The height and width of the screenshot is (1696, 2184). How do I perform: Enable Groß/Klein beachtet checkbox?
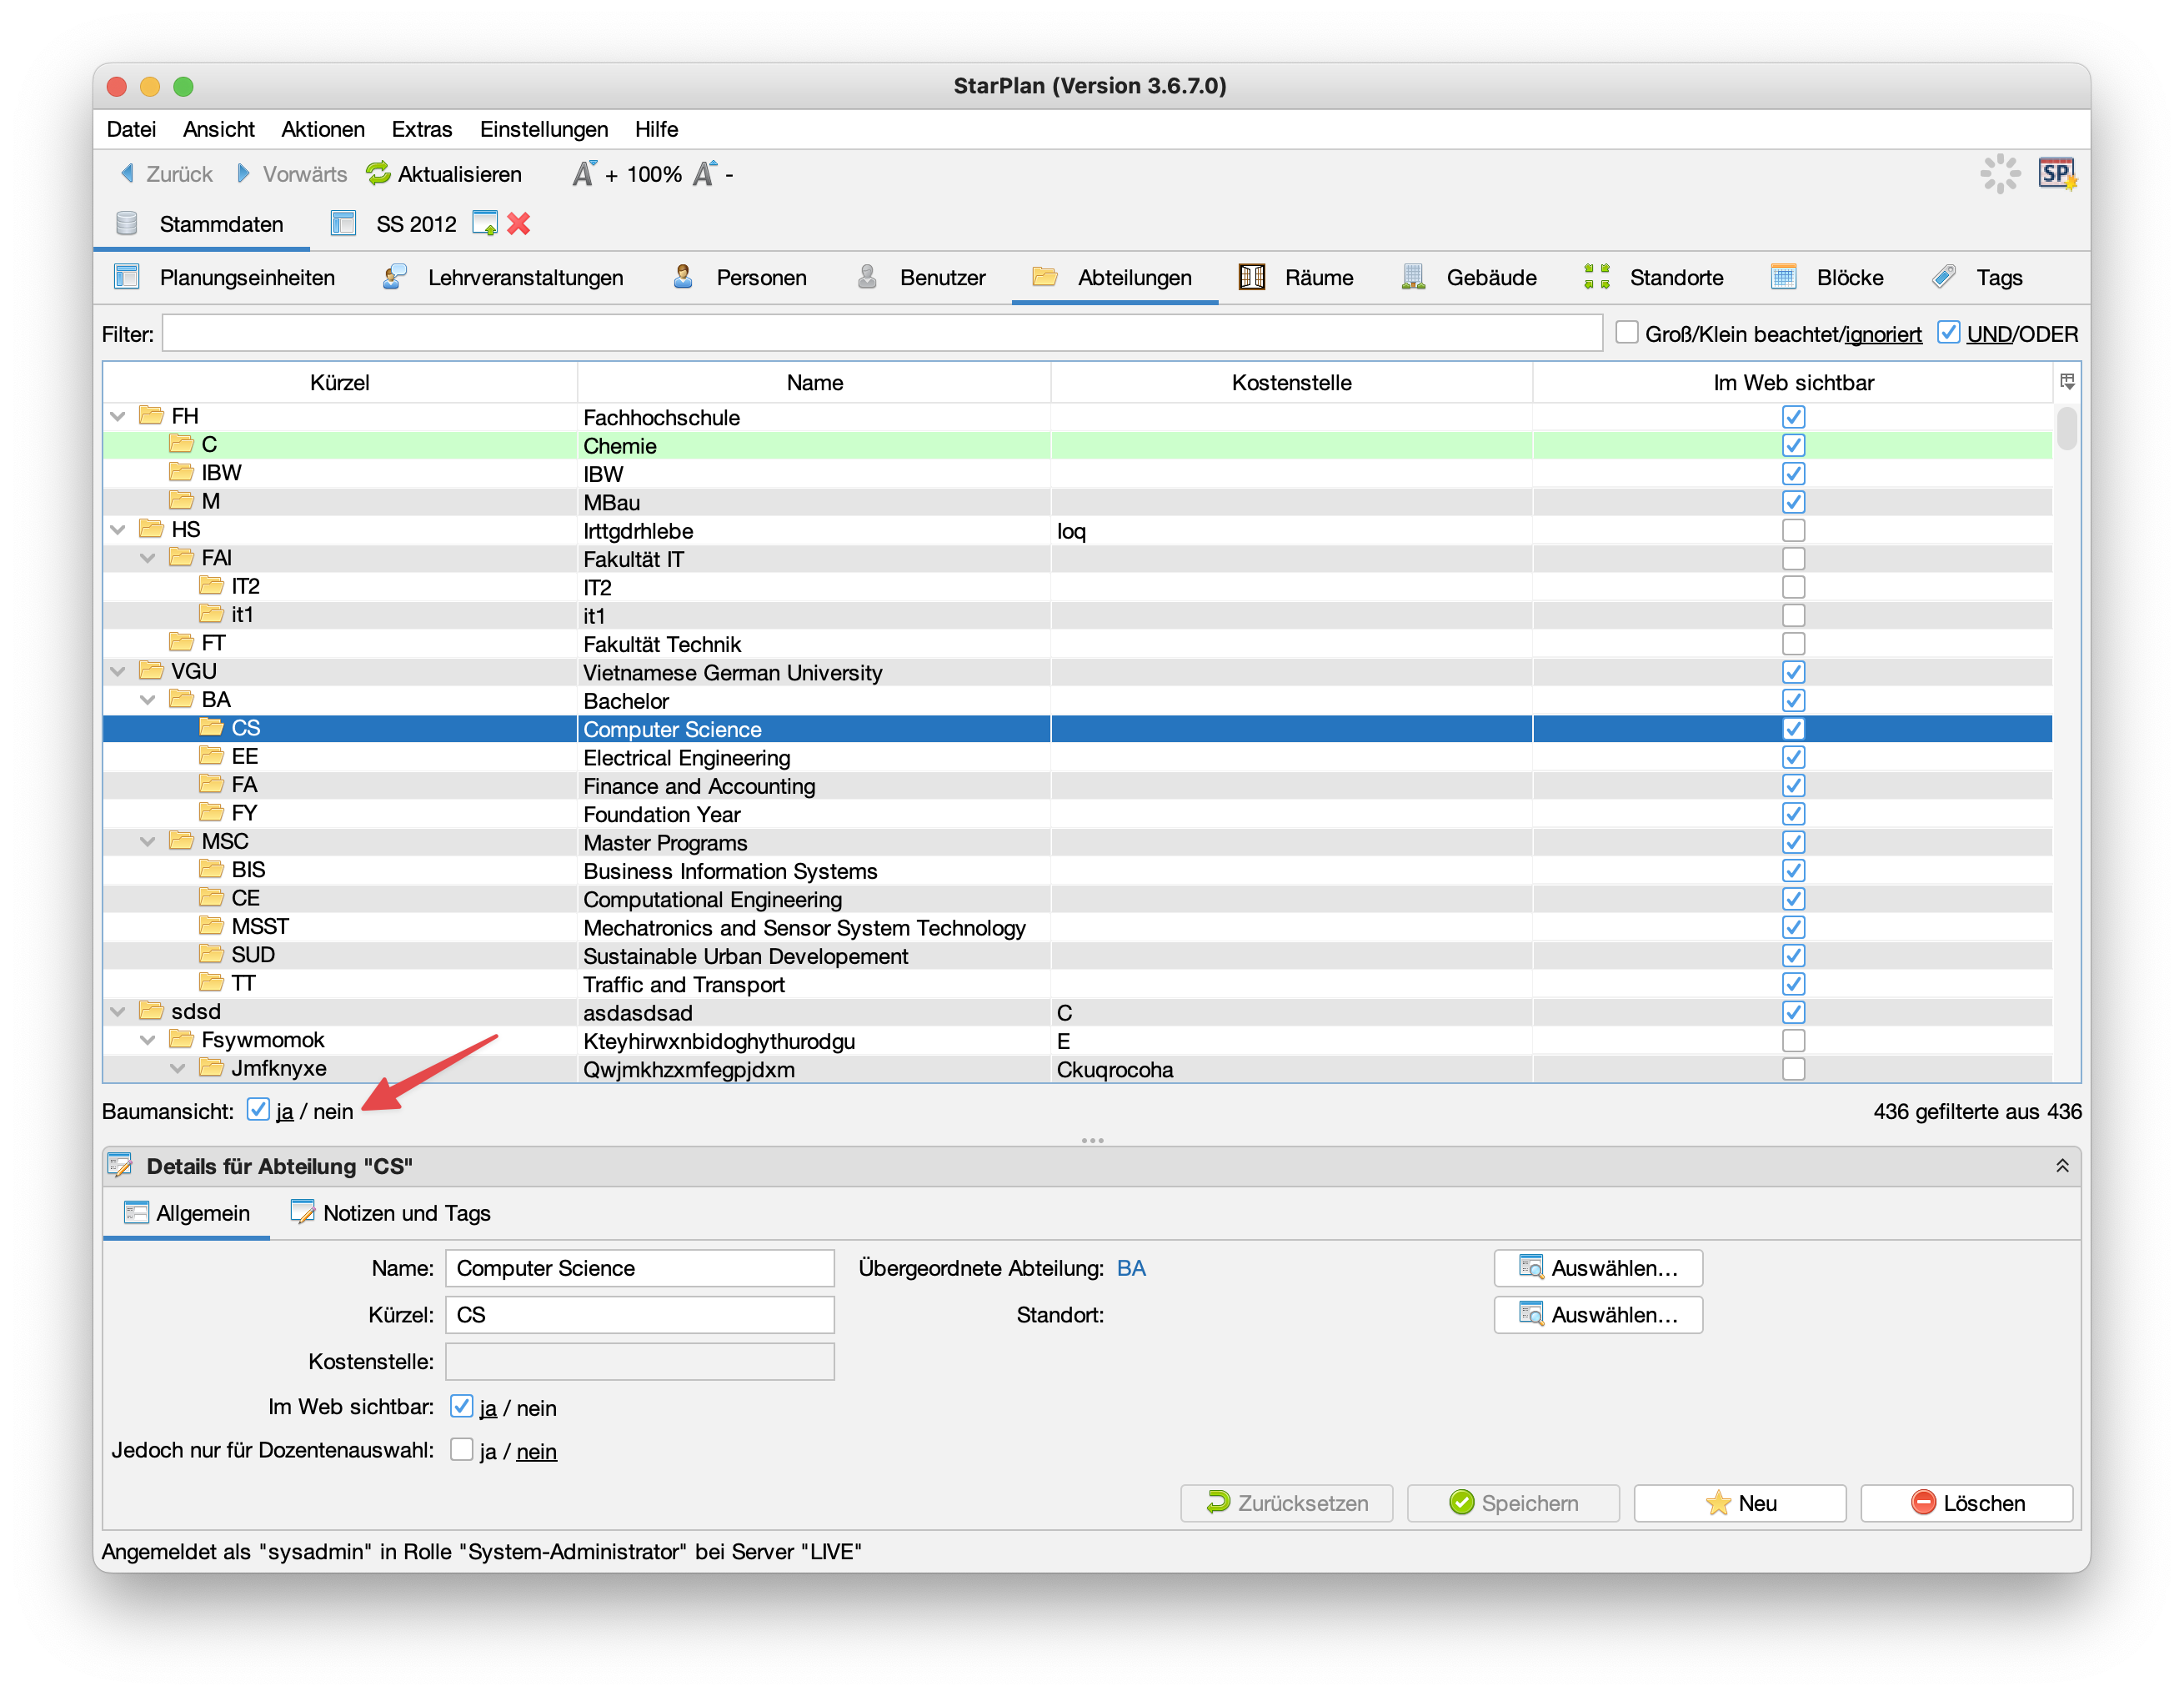tap(1627, 333)
